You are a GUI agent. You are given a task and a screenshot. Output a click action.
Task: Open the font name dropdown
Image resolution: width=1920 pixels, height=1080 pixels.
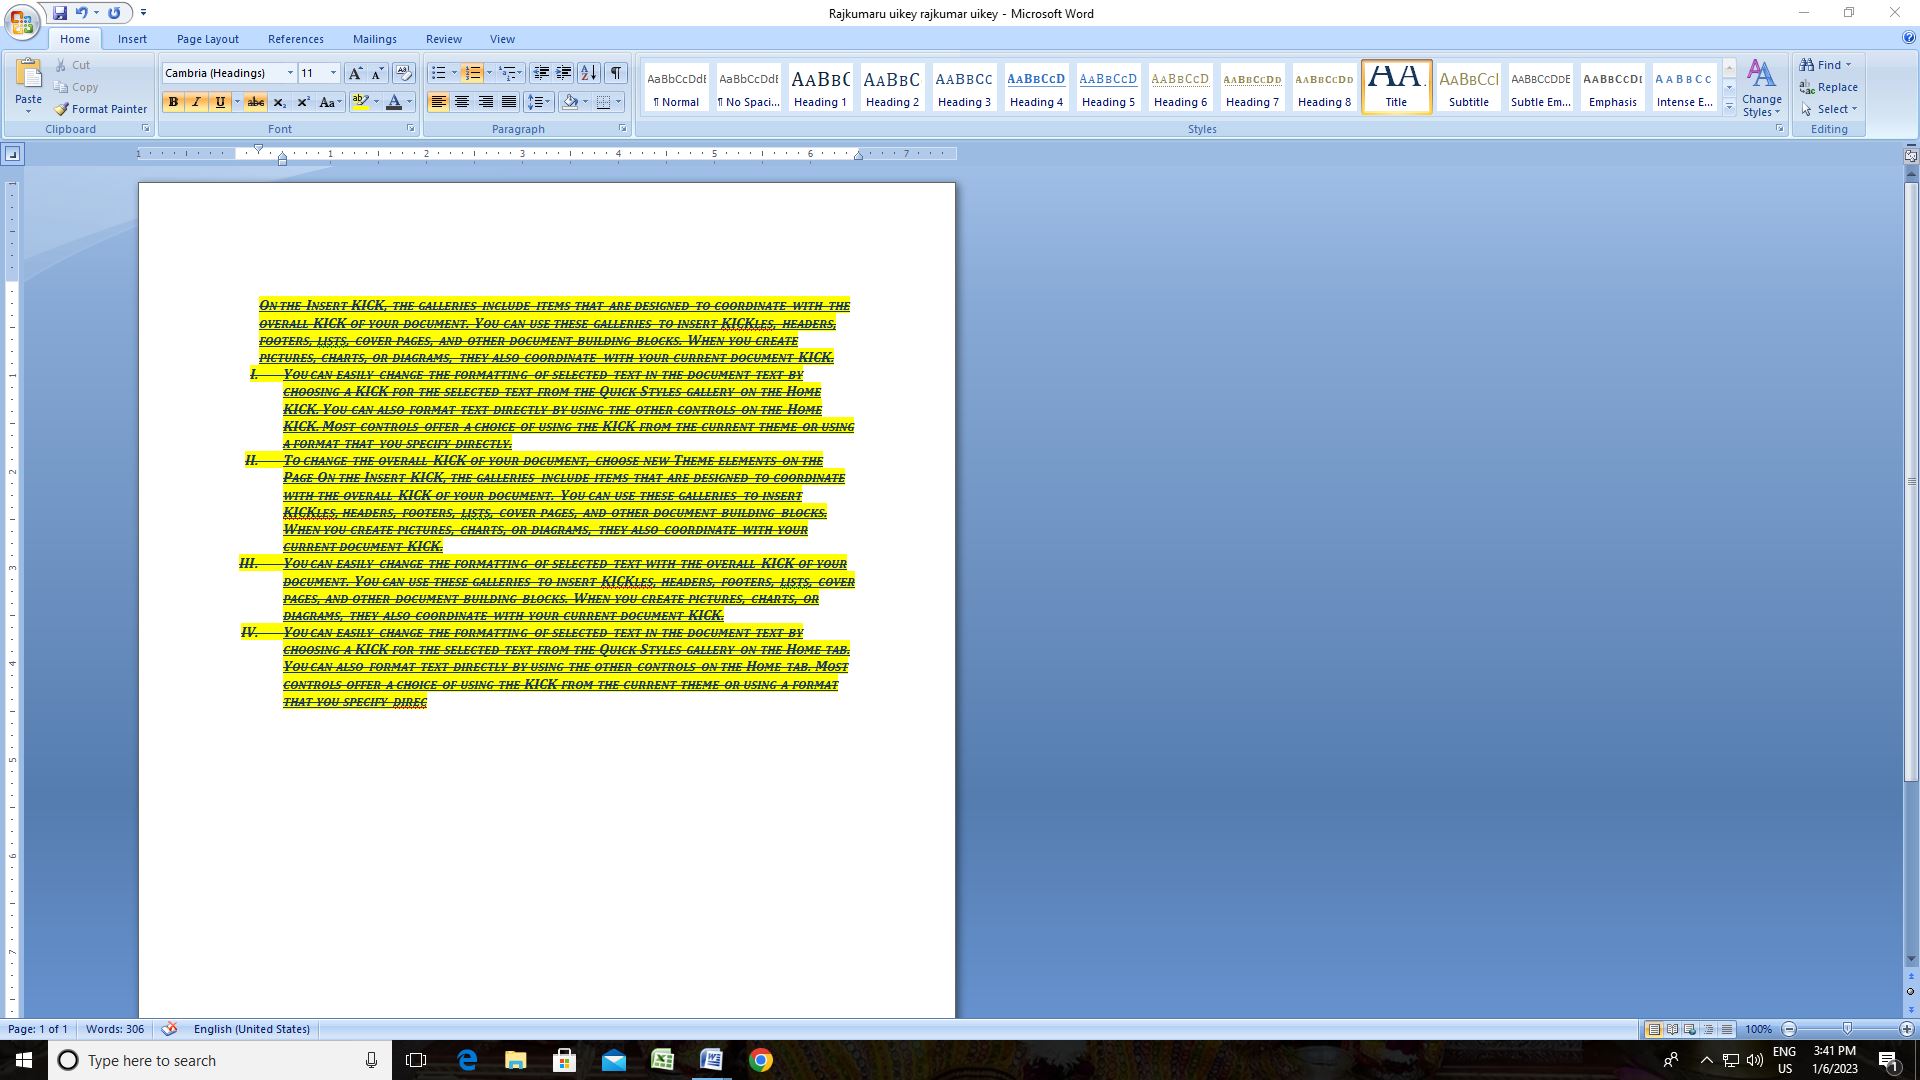click(x=290, y=73)
